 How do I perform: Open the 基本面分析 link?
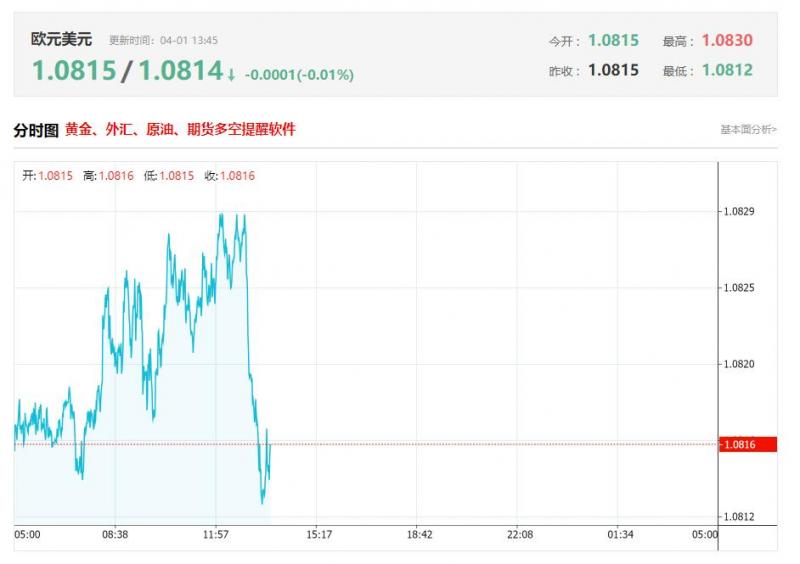748,130
